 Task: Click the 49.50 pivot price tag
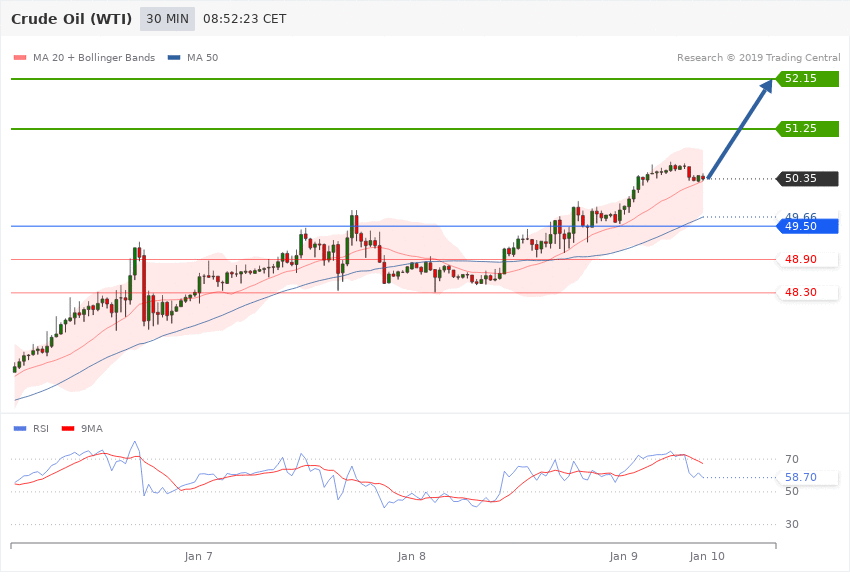coord(808,226)
